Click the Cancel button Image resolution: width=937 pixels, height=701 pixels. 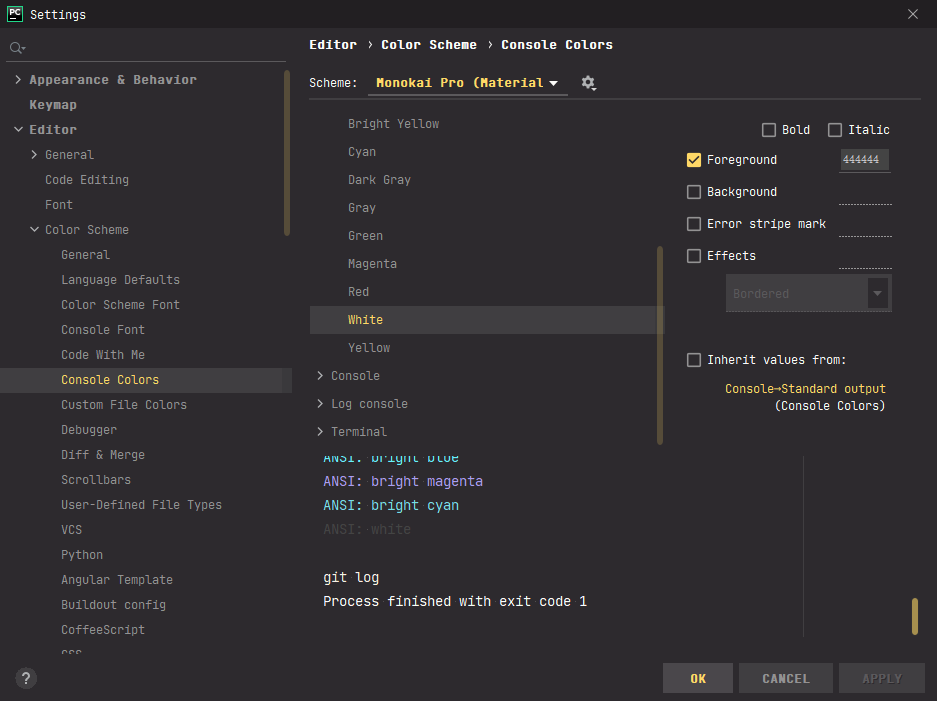pyautogui.click(x=786, y=678)
